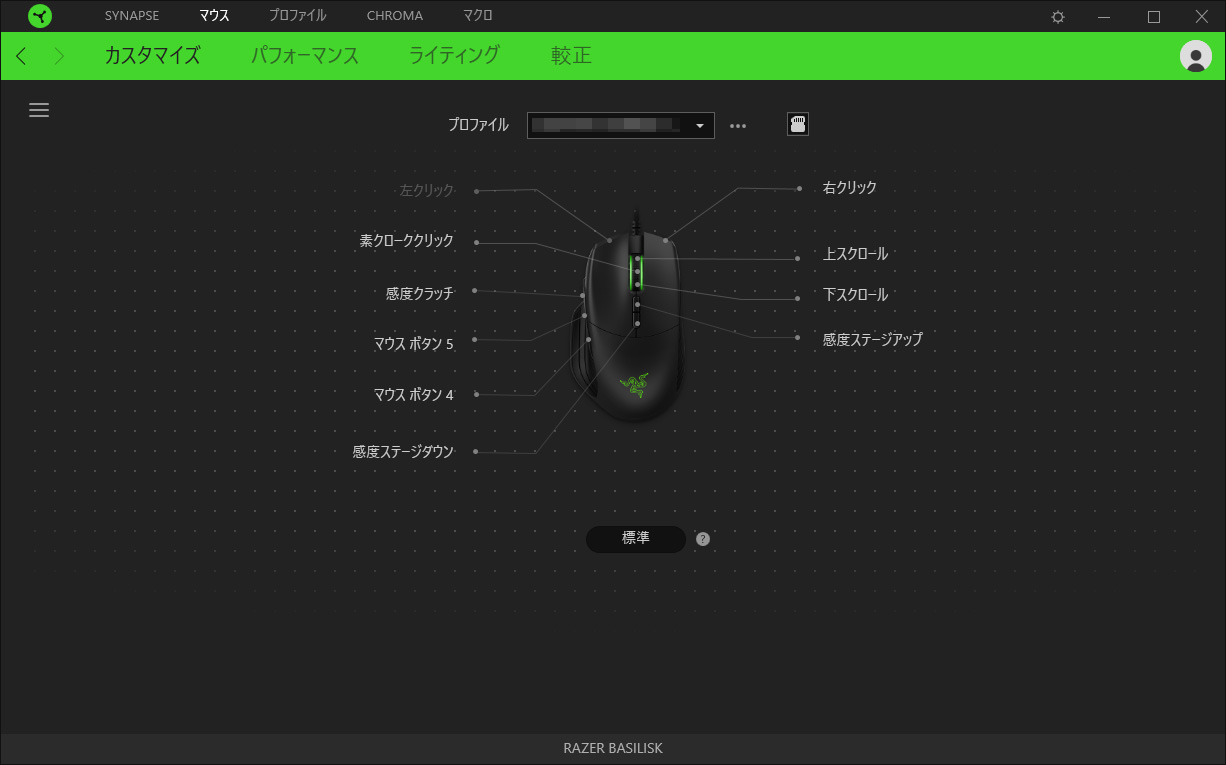The height and width of the screenshot is (765, 1226).
Task: Maximize the Synapse window
Action: coord(1153,17)
